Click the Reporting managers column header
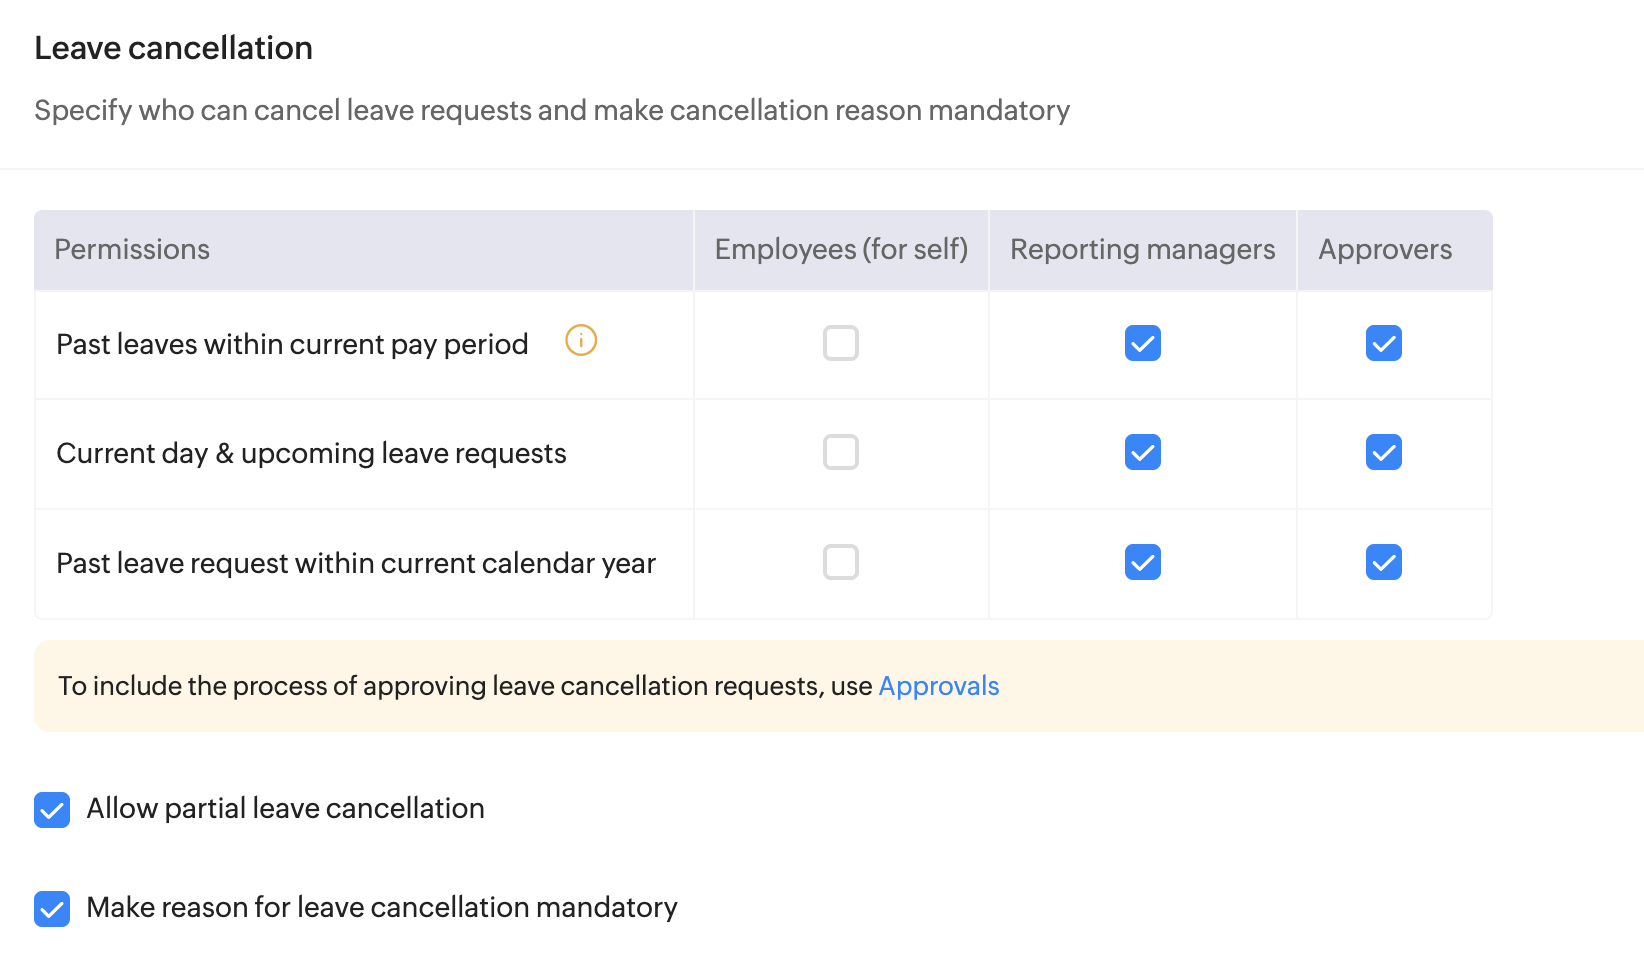The image size is (1644, 956). click(1142, 250)
